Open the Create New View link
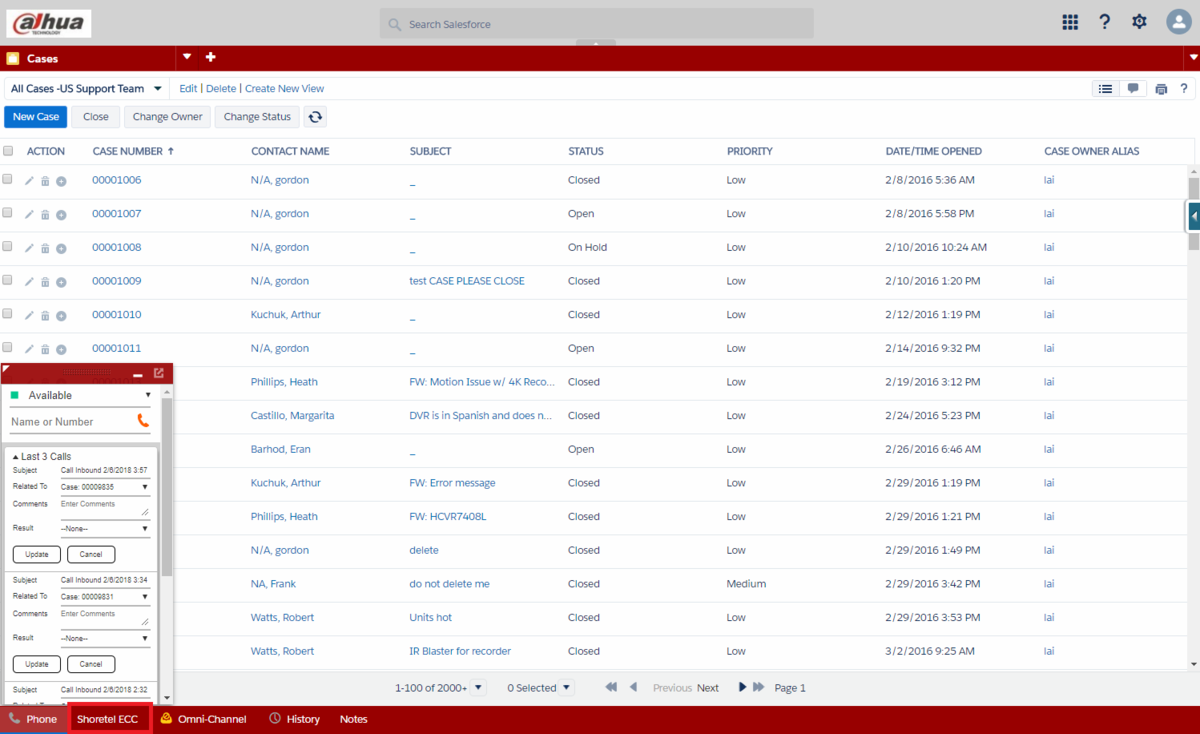1200x734 pixels. [284, 89]
